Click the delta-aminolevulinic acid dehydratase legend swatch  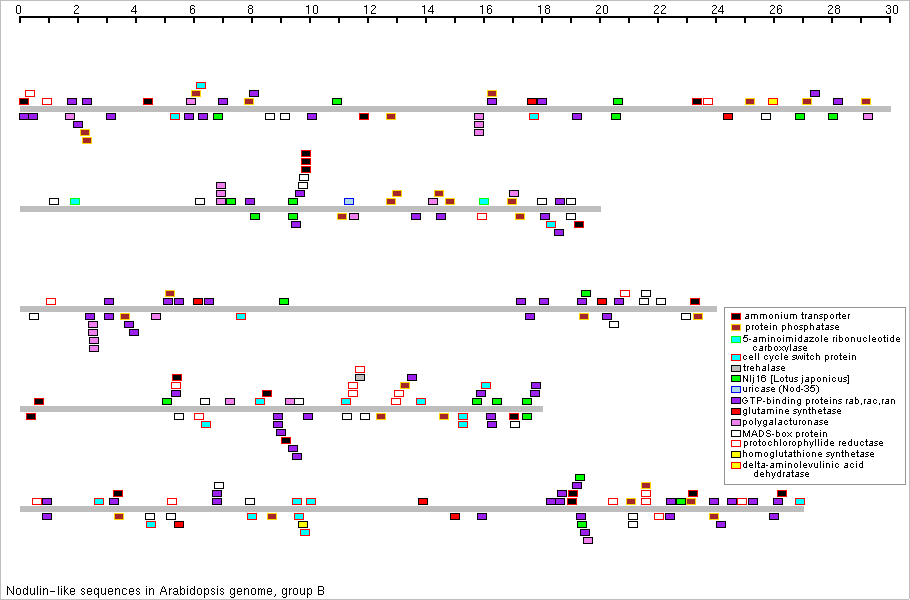pyautogui.click(x=736, y=465)
